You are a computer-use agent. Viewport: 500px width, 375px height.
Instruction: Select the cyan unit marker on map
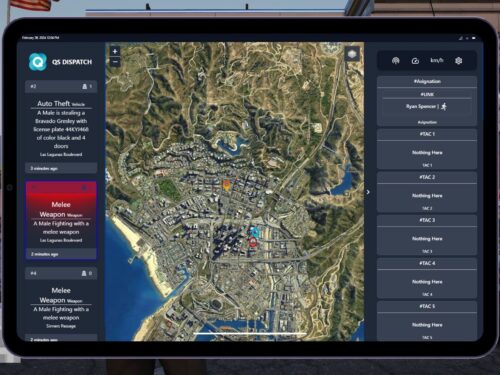click(254, 232)
